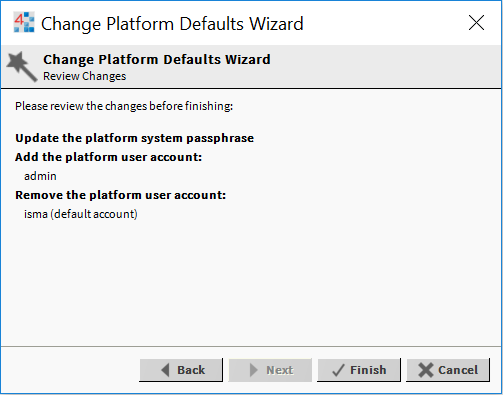Viewport: 503px width, 395px height.
Task: Click 'Add the platform user account:' heading
Action: click(x=109, y=157)
